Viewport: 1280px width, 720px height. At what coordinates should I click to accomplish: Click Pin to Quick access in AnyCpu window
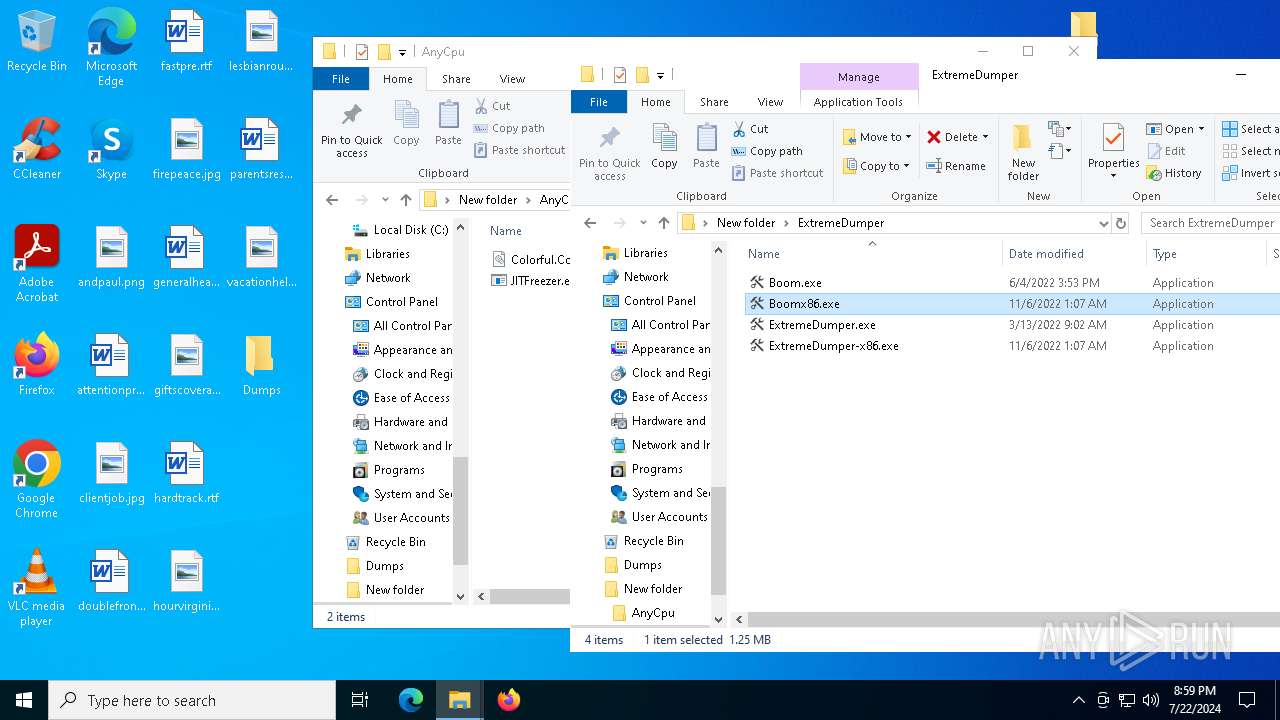pyautogui.click(x=351, y=130)
